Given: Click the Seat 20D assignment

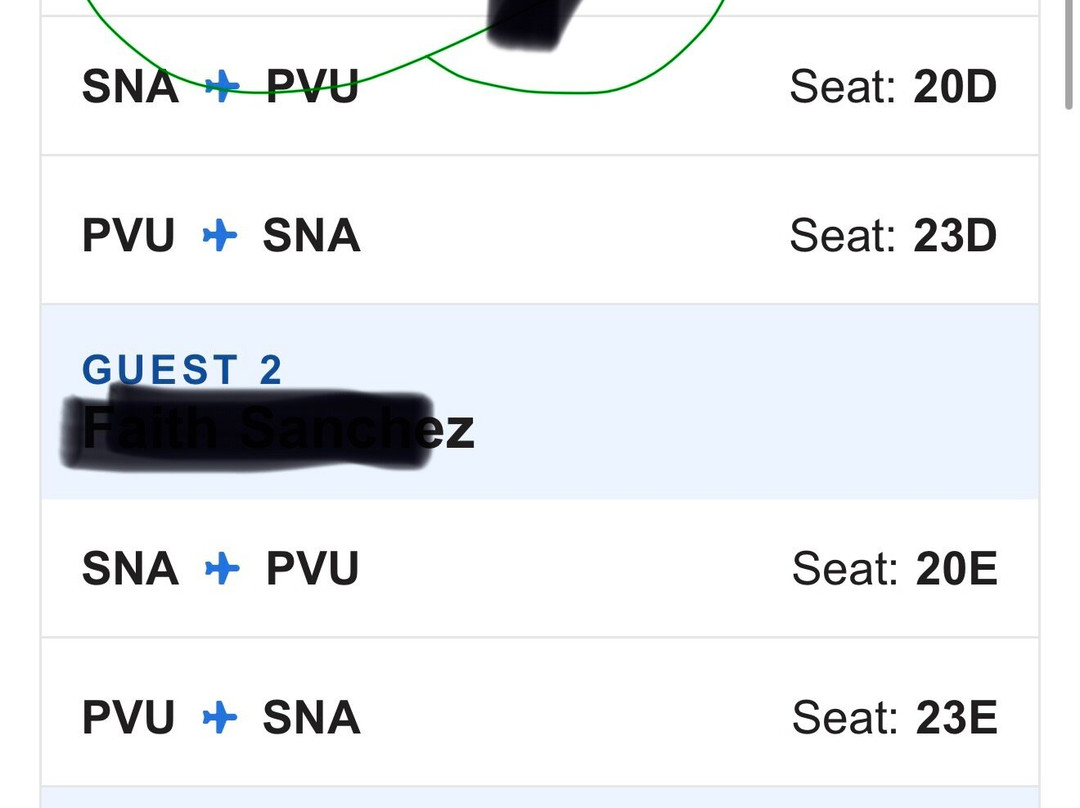Looking at the screenshot, I should pos(892,87).
